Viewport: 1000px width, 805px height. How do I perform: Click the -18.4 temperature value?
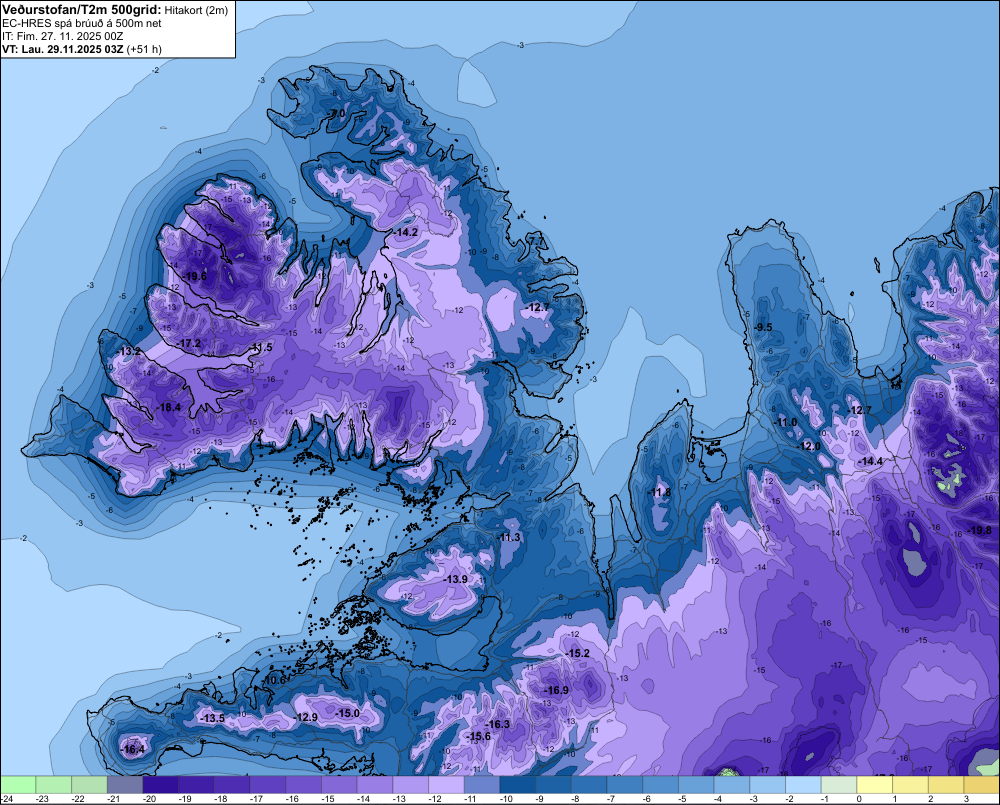[x=168, y=408]
